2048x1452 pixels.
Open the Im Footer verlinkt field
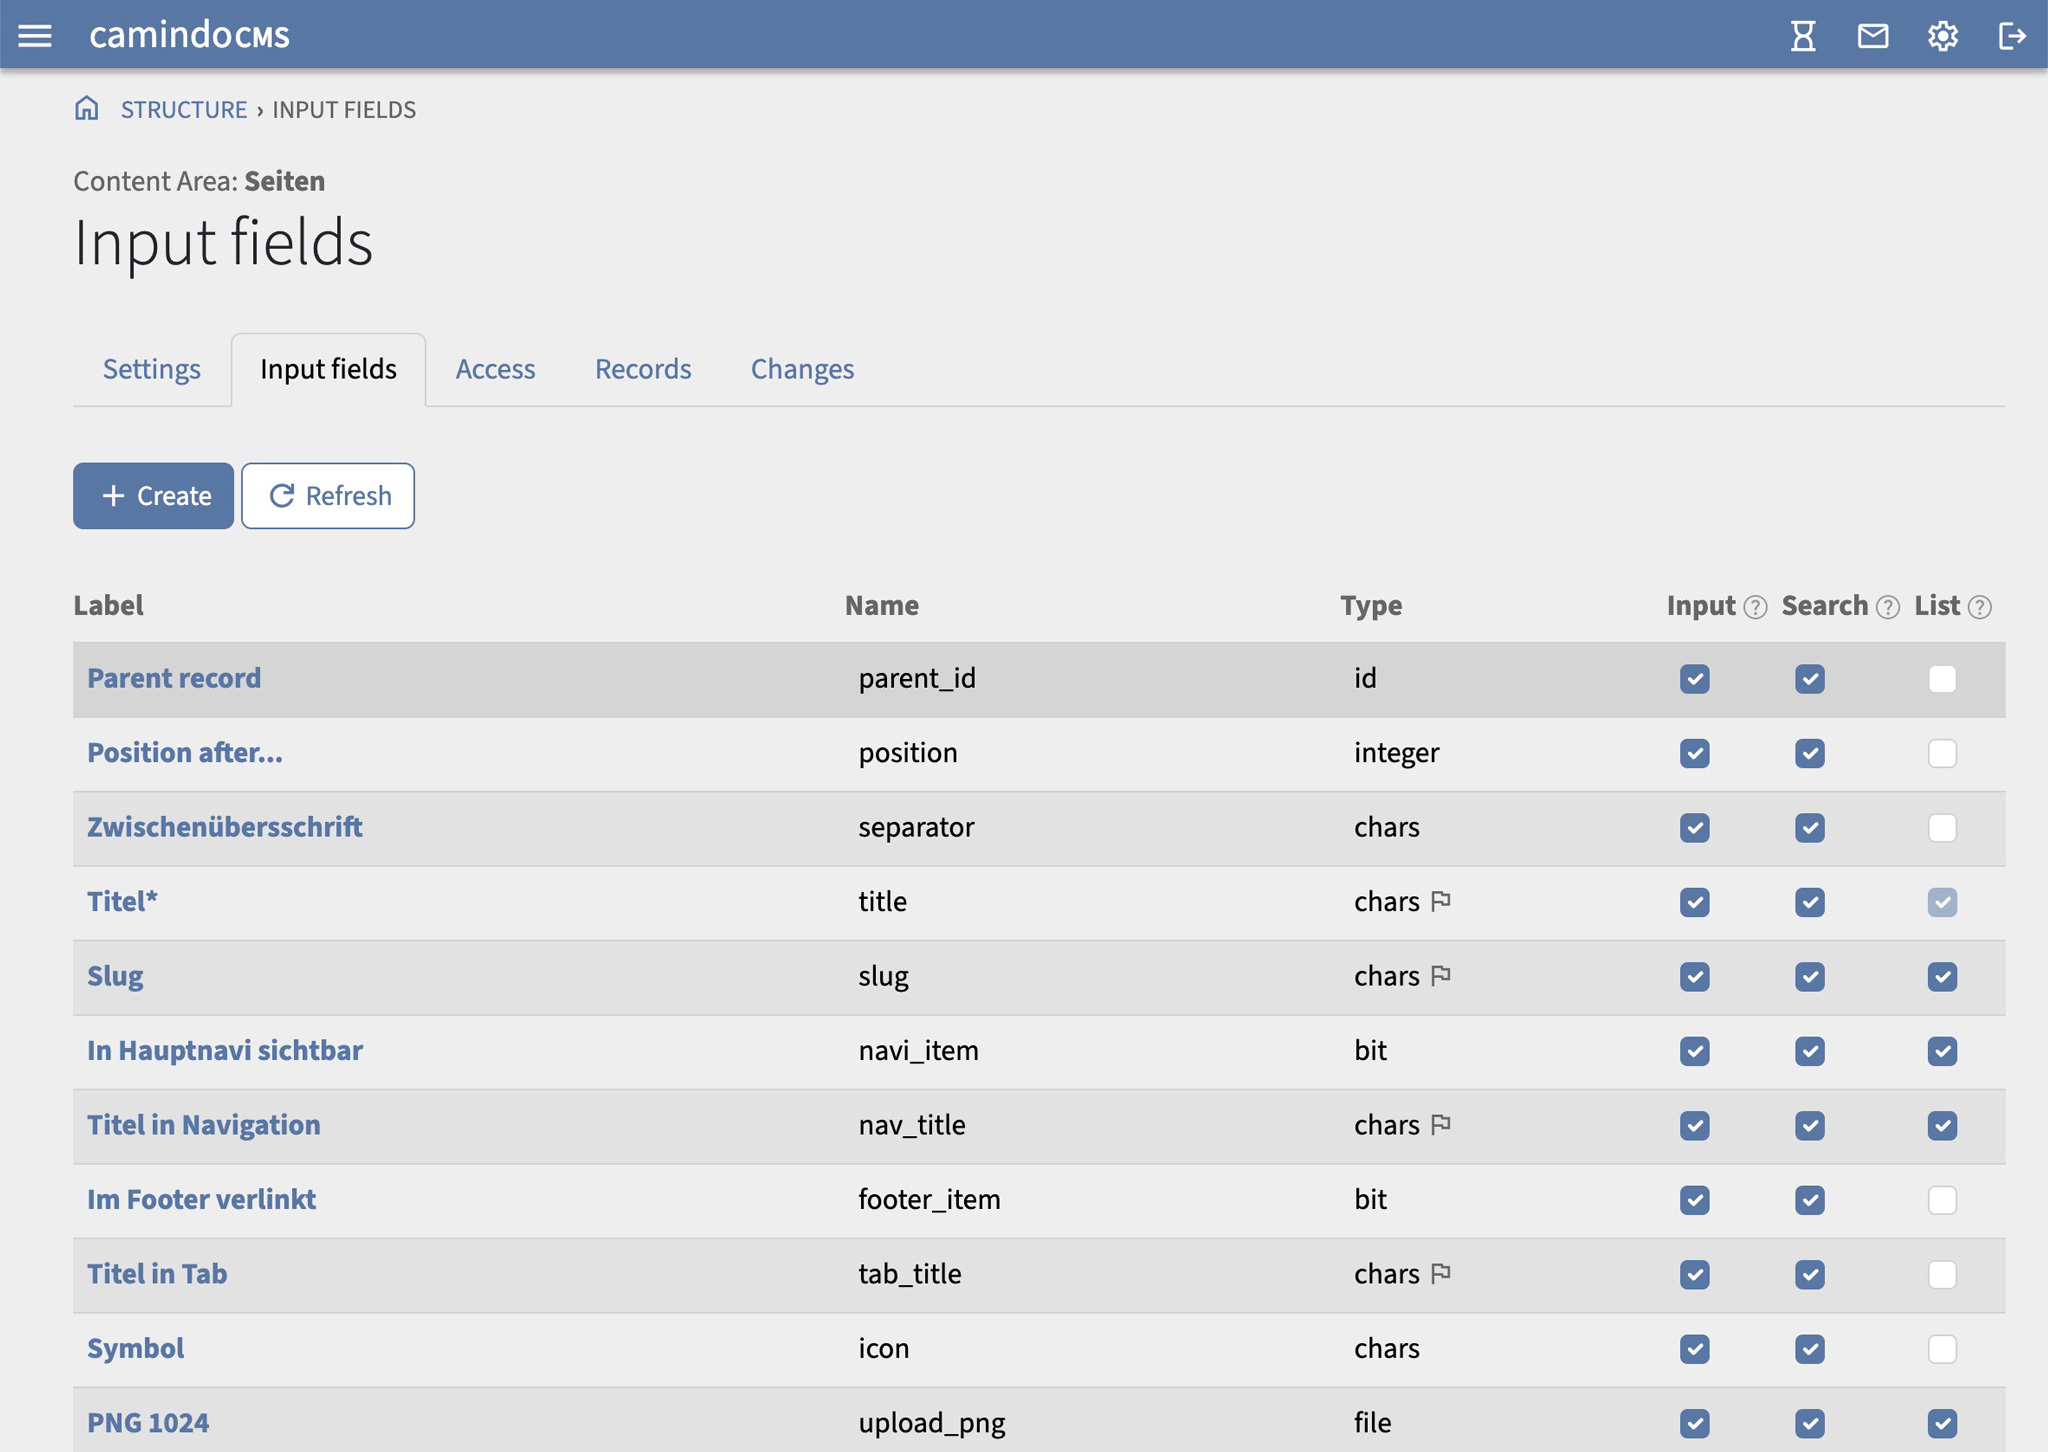201,1199
